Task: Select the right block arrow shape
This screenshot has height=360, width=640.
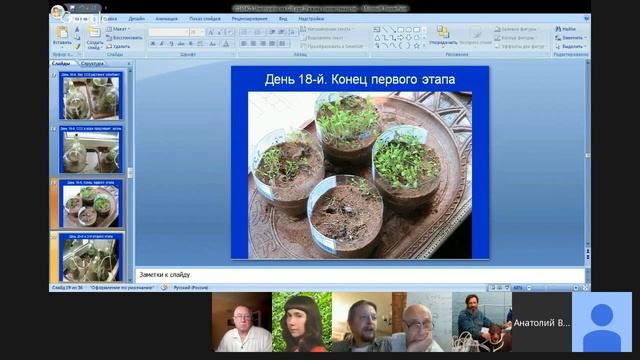Action: (400, 38)
